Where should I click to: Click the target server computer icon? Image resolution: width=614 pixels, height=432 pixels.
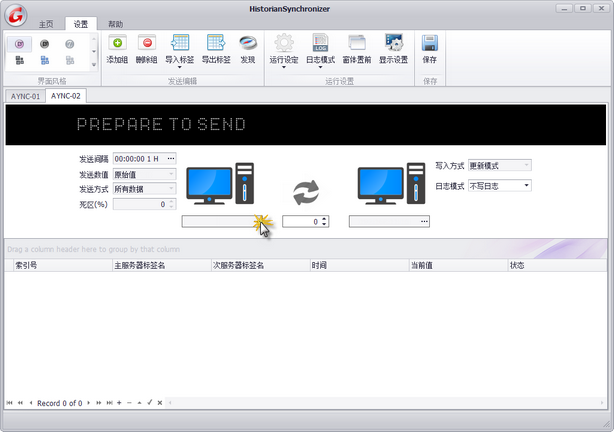391,184
